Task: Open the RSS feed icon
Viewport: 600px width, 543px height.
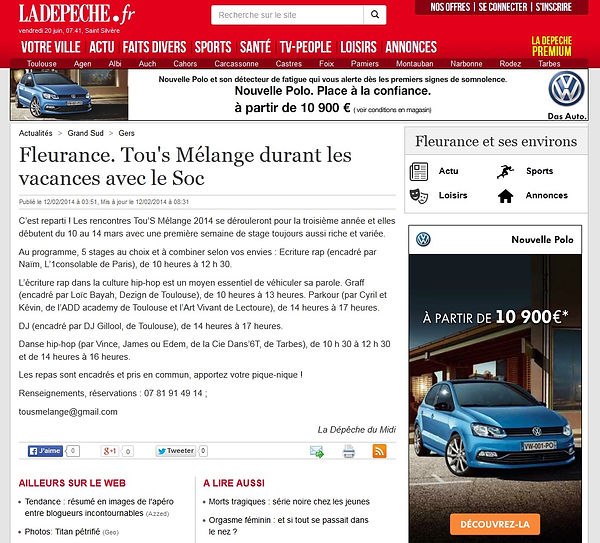Action: click(379, 451)
